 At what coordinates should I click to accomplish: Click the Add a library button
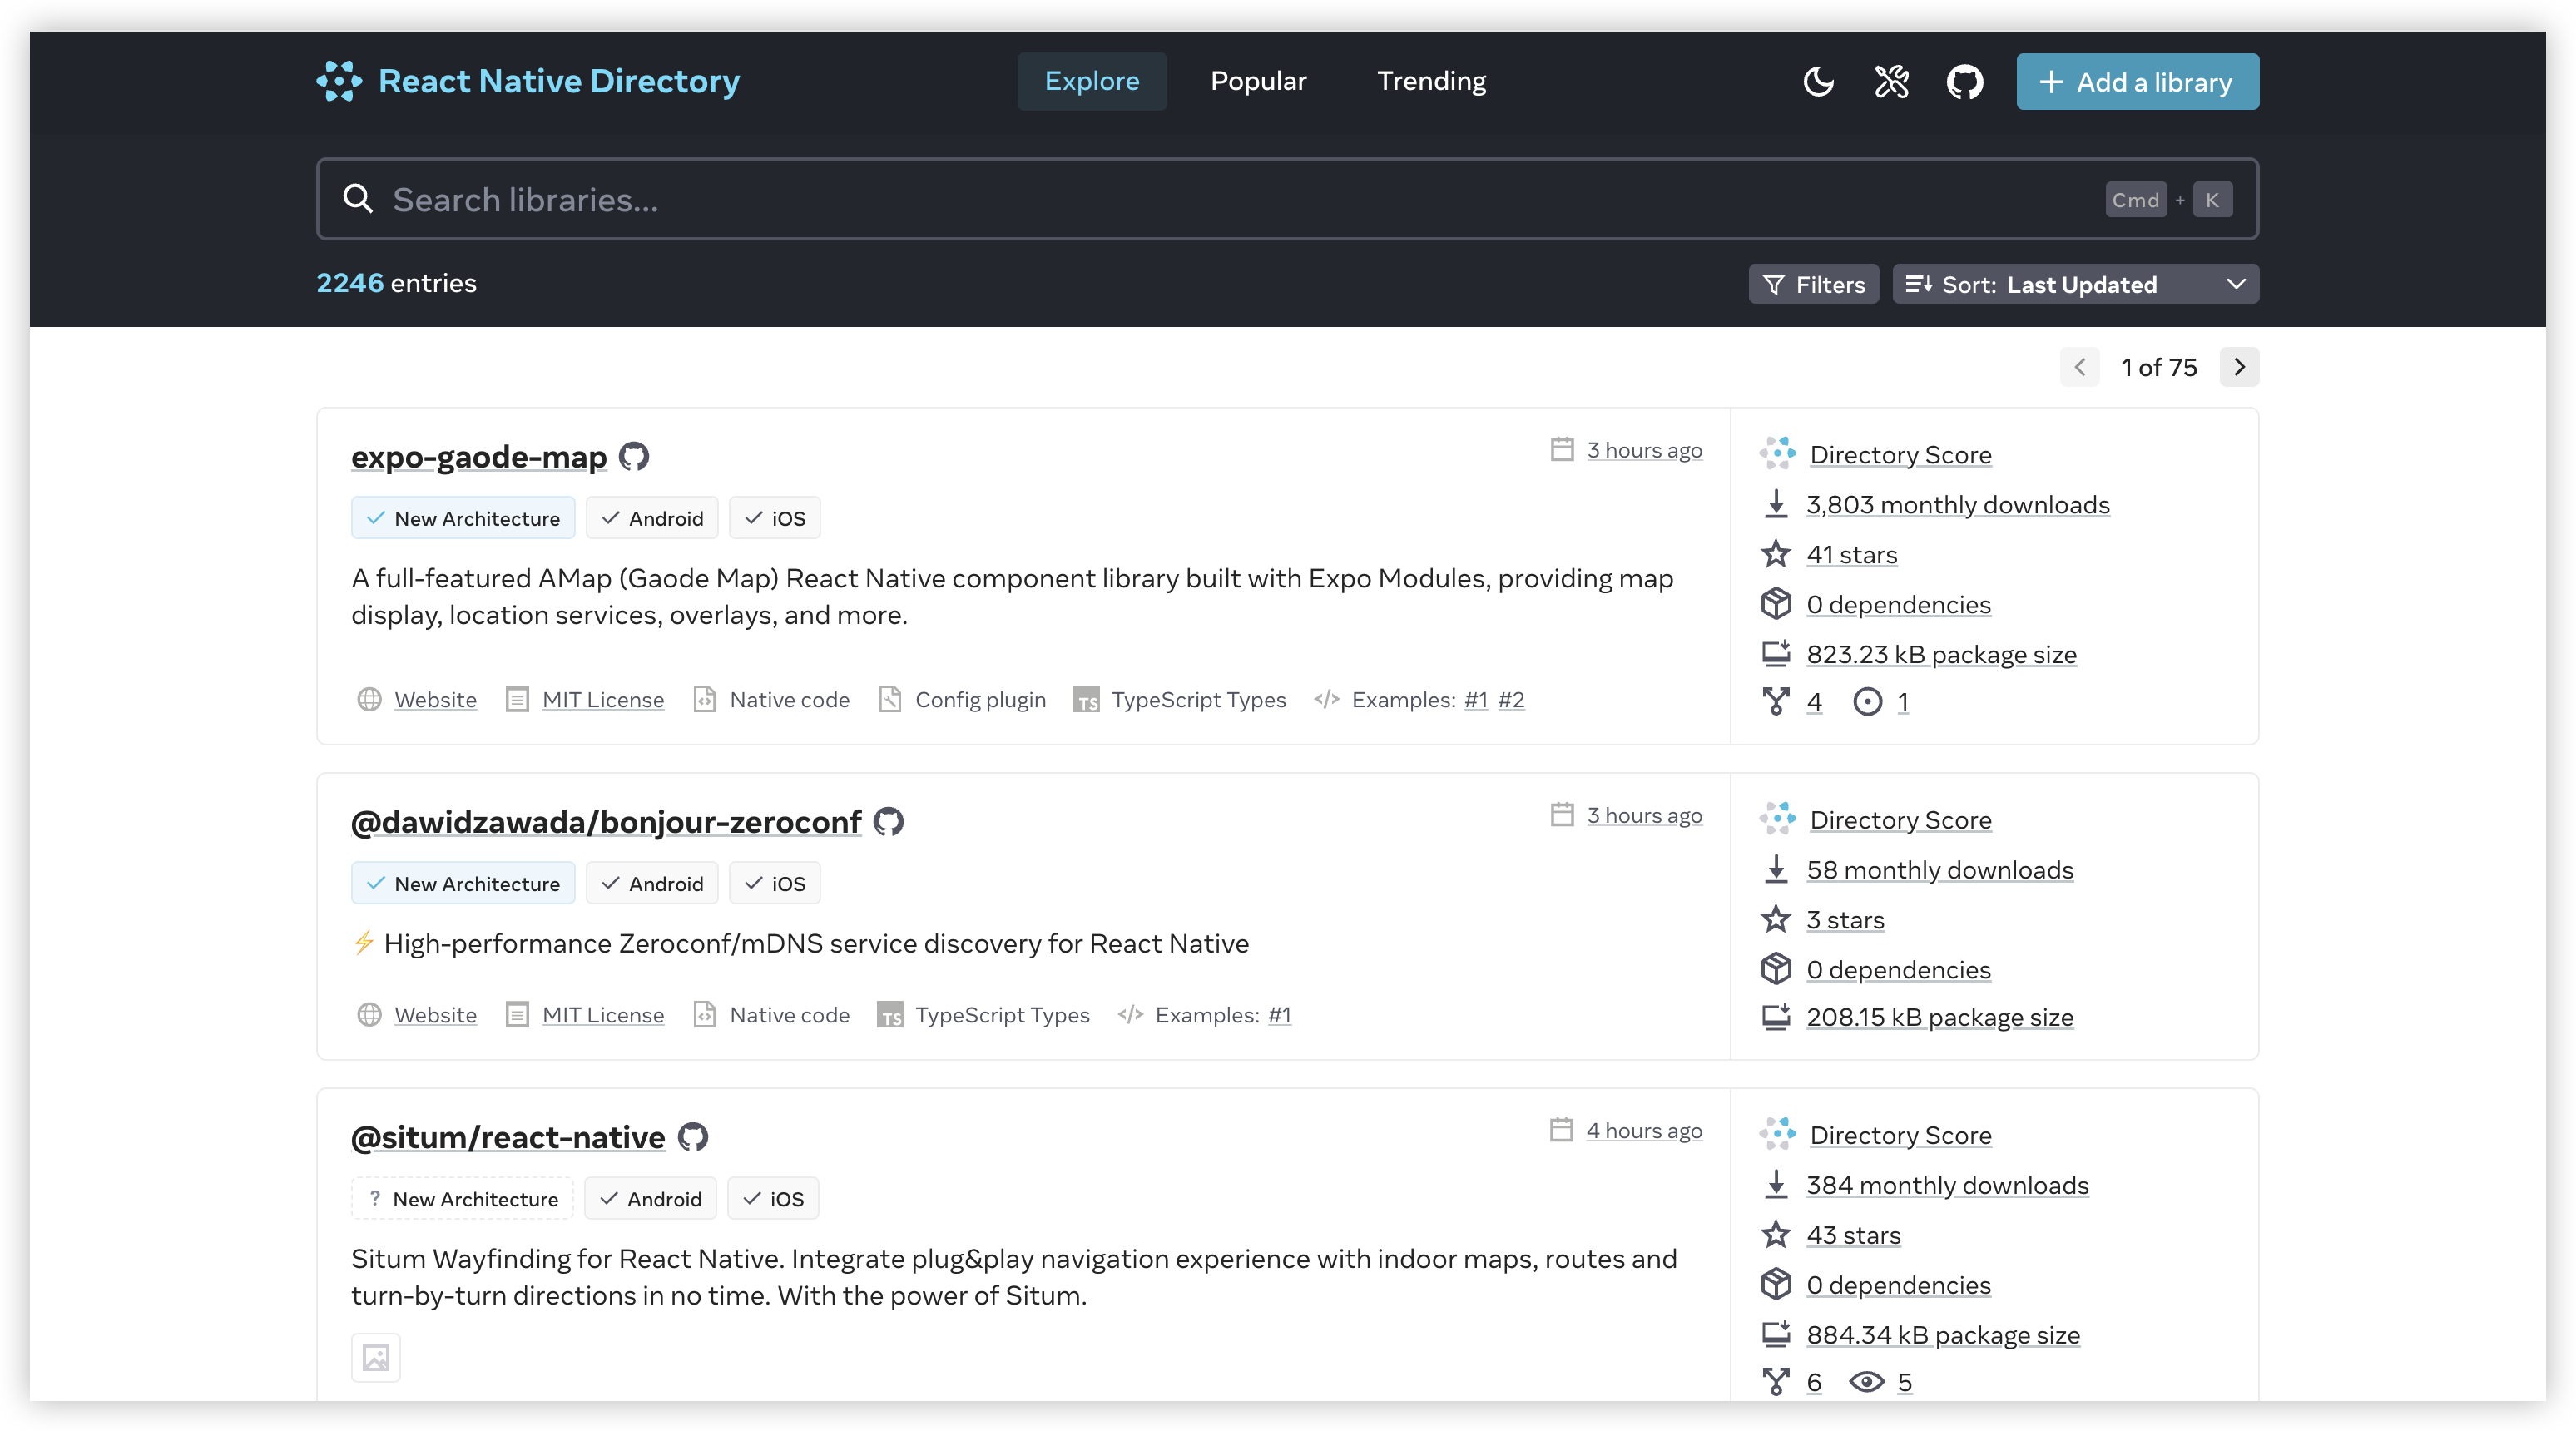(2137, 82)
